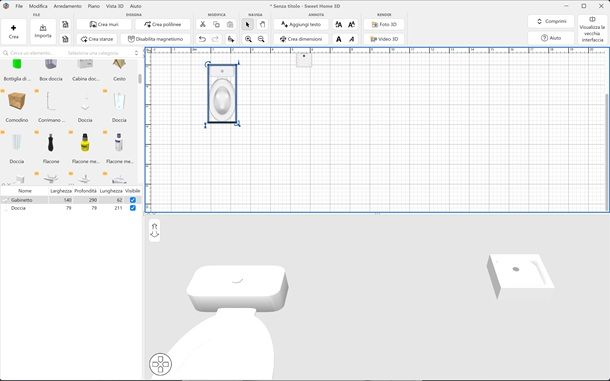Viewport: 610px width, 381px height.
Task: Activate the pan hand tool
Action: coord(262,25)
